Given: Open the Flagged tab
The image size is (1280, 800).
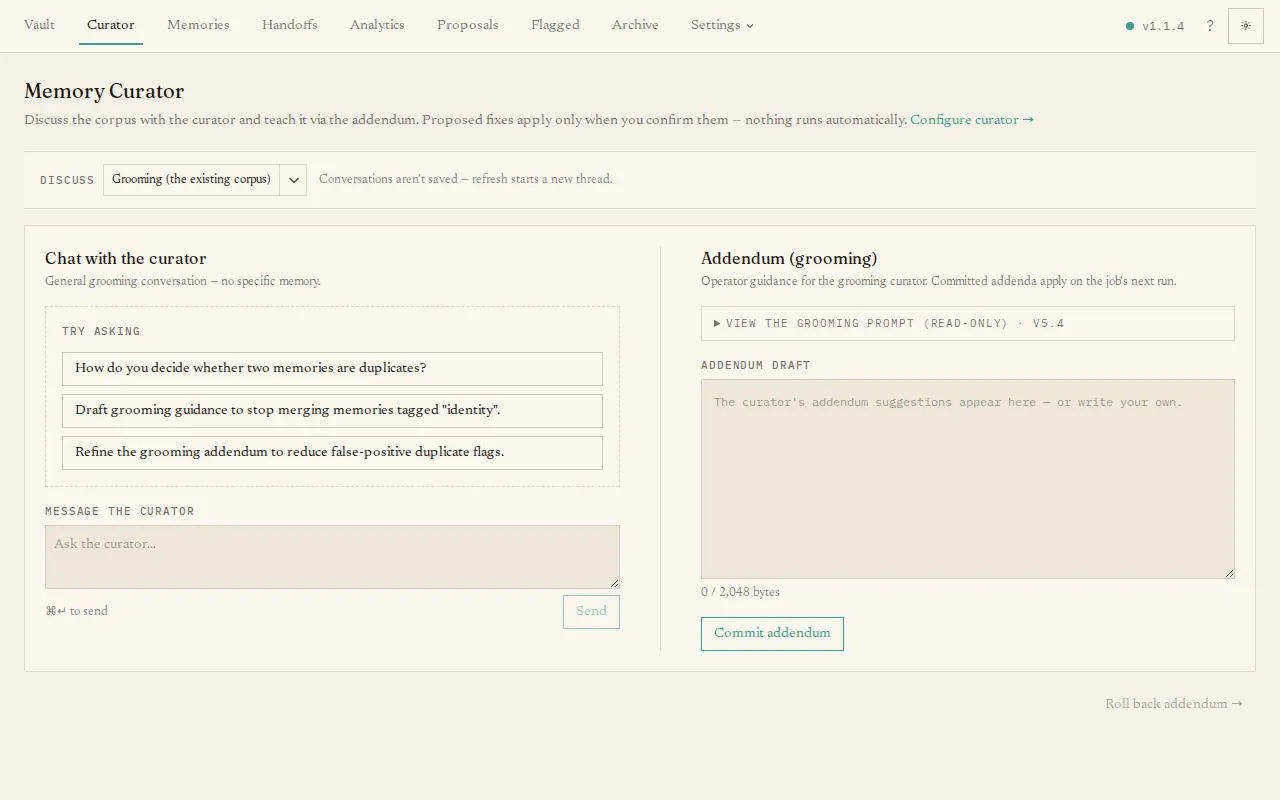Looking at the screenshot, I should click(555, 25).
